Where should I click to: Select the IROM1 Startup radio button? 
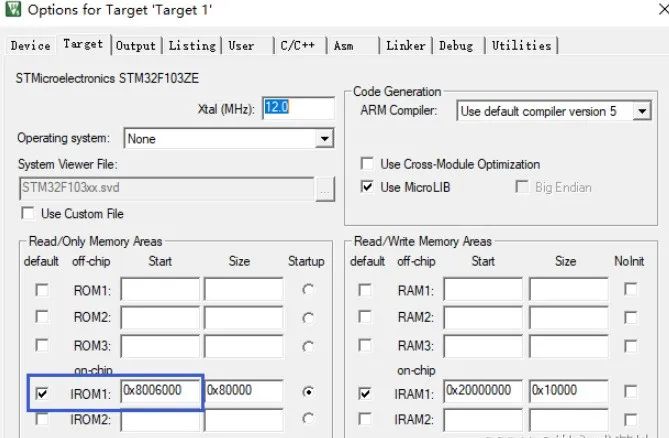[x=308, y=391]
